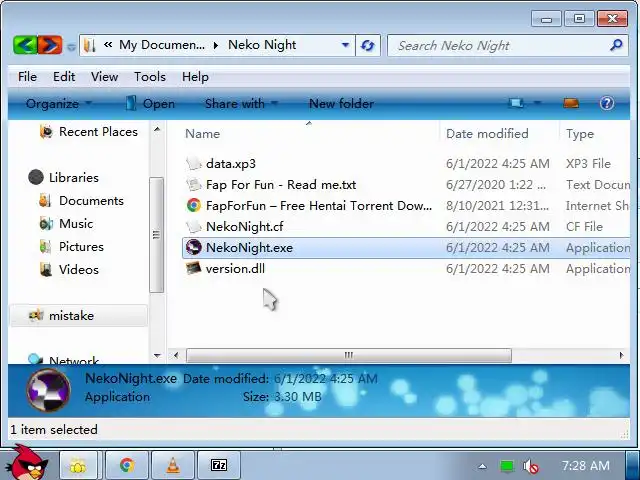Click the data.xp3 file icon
Screen dimensions: 640x480
[193, 163]
